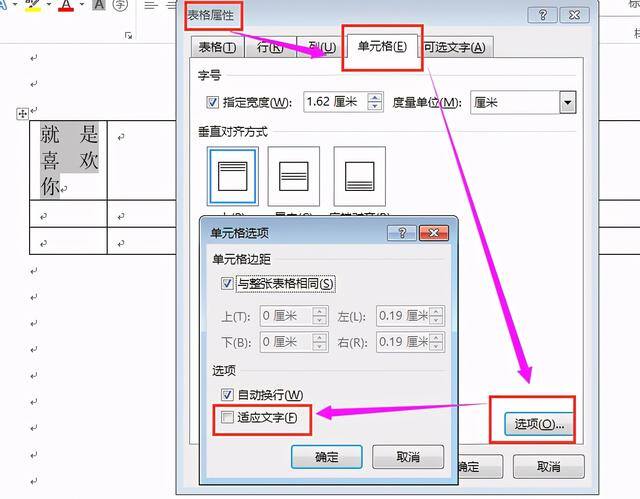Open the font color dropdown arrow

(x=82, y=4)
